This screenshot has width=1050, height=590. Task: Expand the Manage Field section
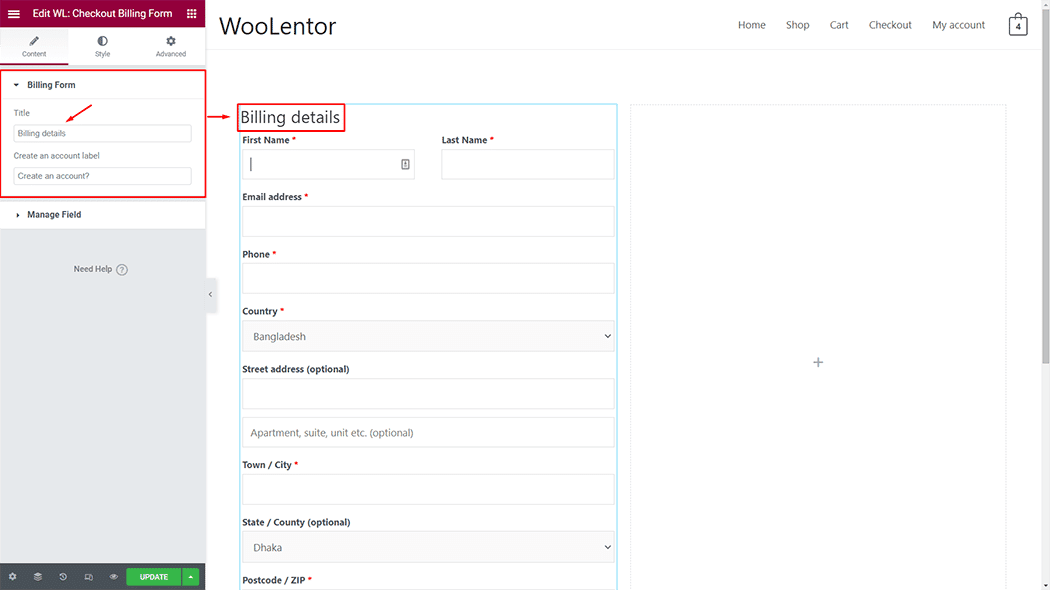pyautogui.click(x=54, y=215)
